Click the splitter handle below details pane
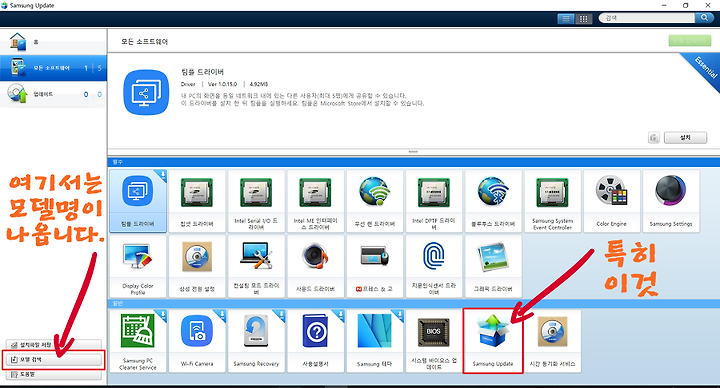The width and height of the screenshot is (720, 388). point(413,152)
